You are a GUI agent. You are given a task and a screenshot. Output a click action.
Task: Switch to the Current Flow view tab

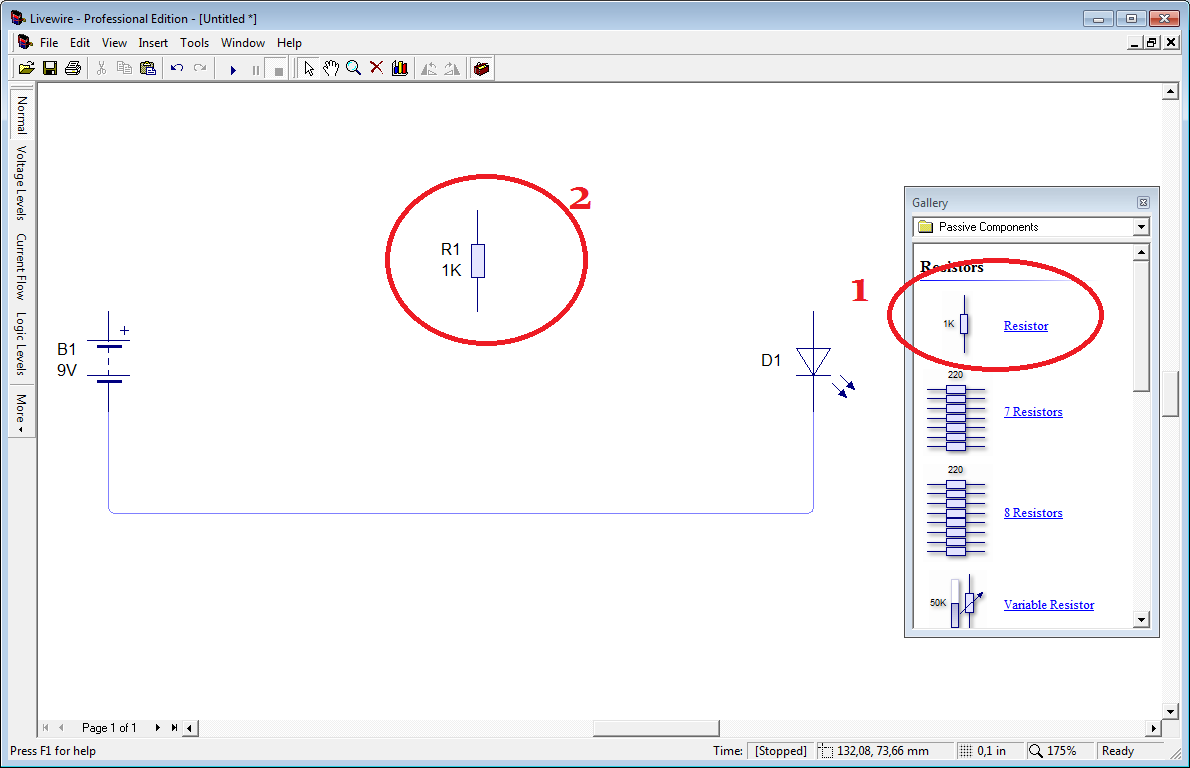point(21,267)
